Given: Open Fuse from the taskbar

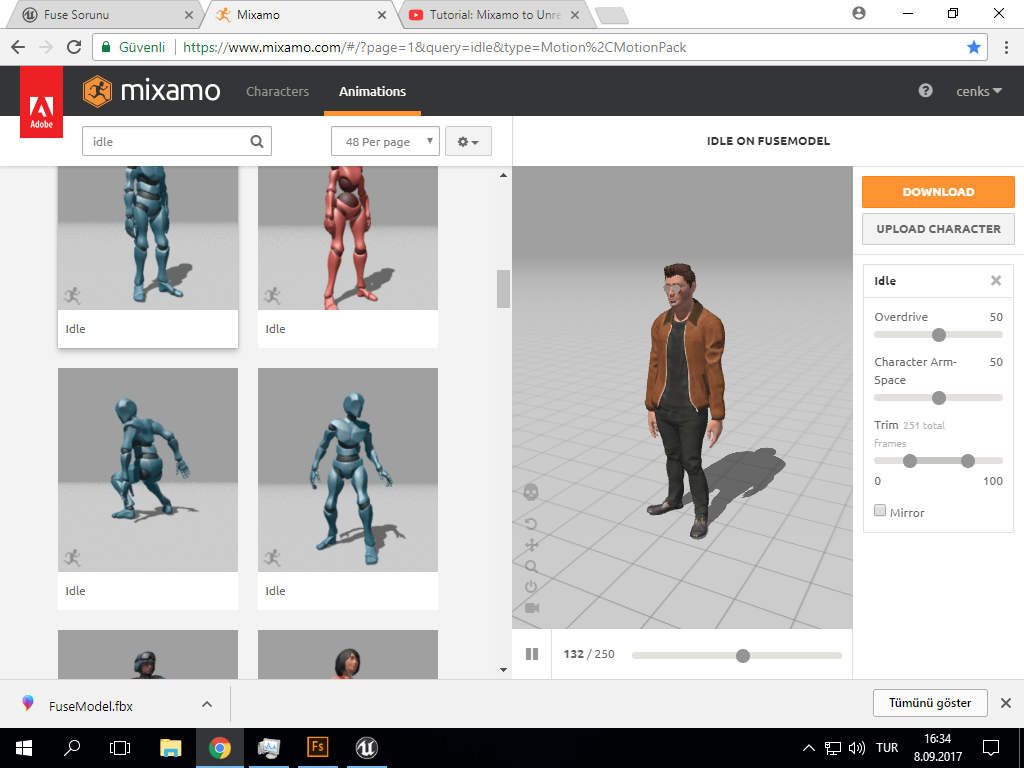Looking at the screenshot, I should tap(318, 748).
